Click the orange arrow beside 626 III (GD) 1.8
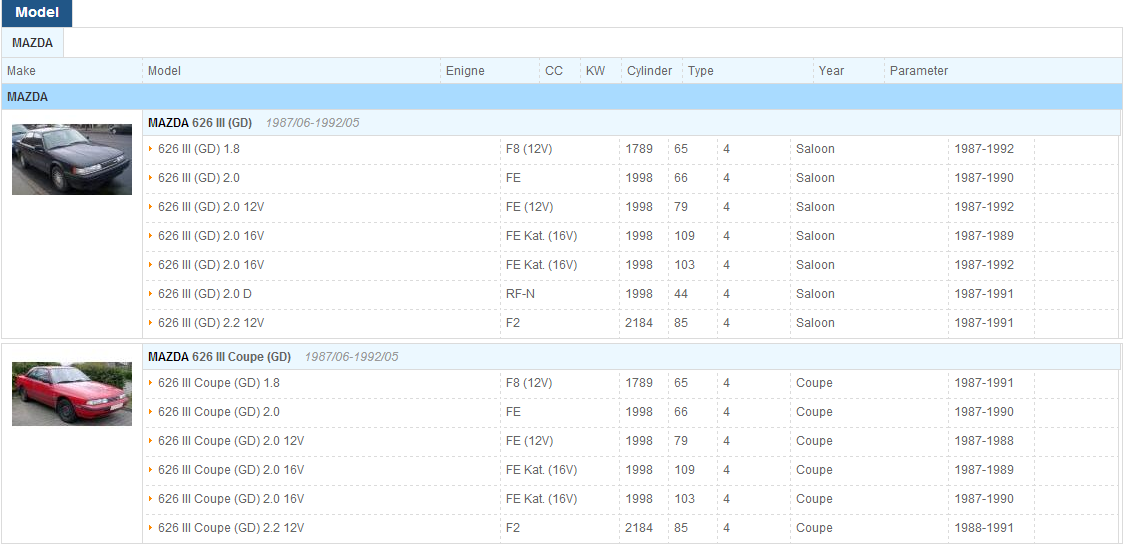Image resolution: width=1124 pixels, height=546 pixels. (151, 149)
